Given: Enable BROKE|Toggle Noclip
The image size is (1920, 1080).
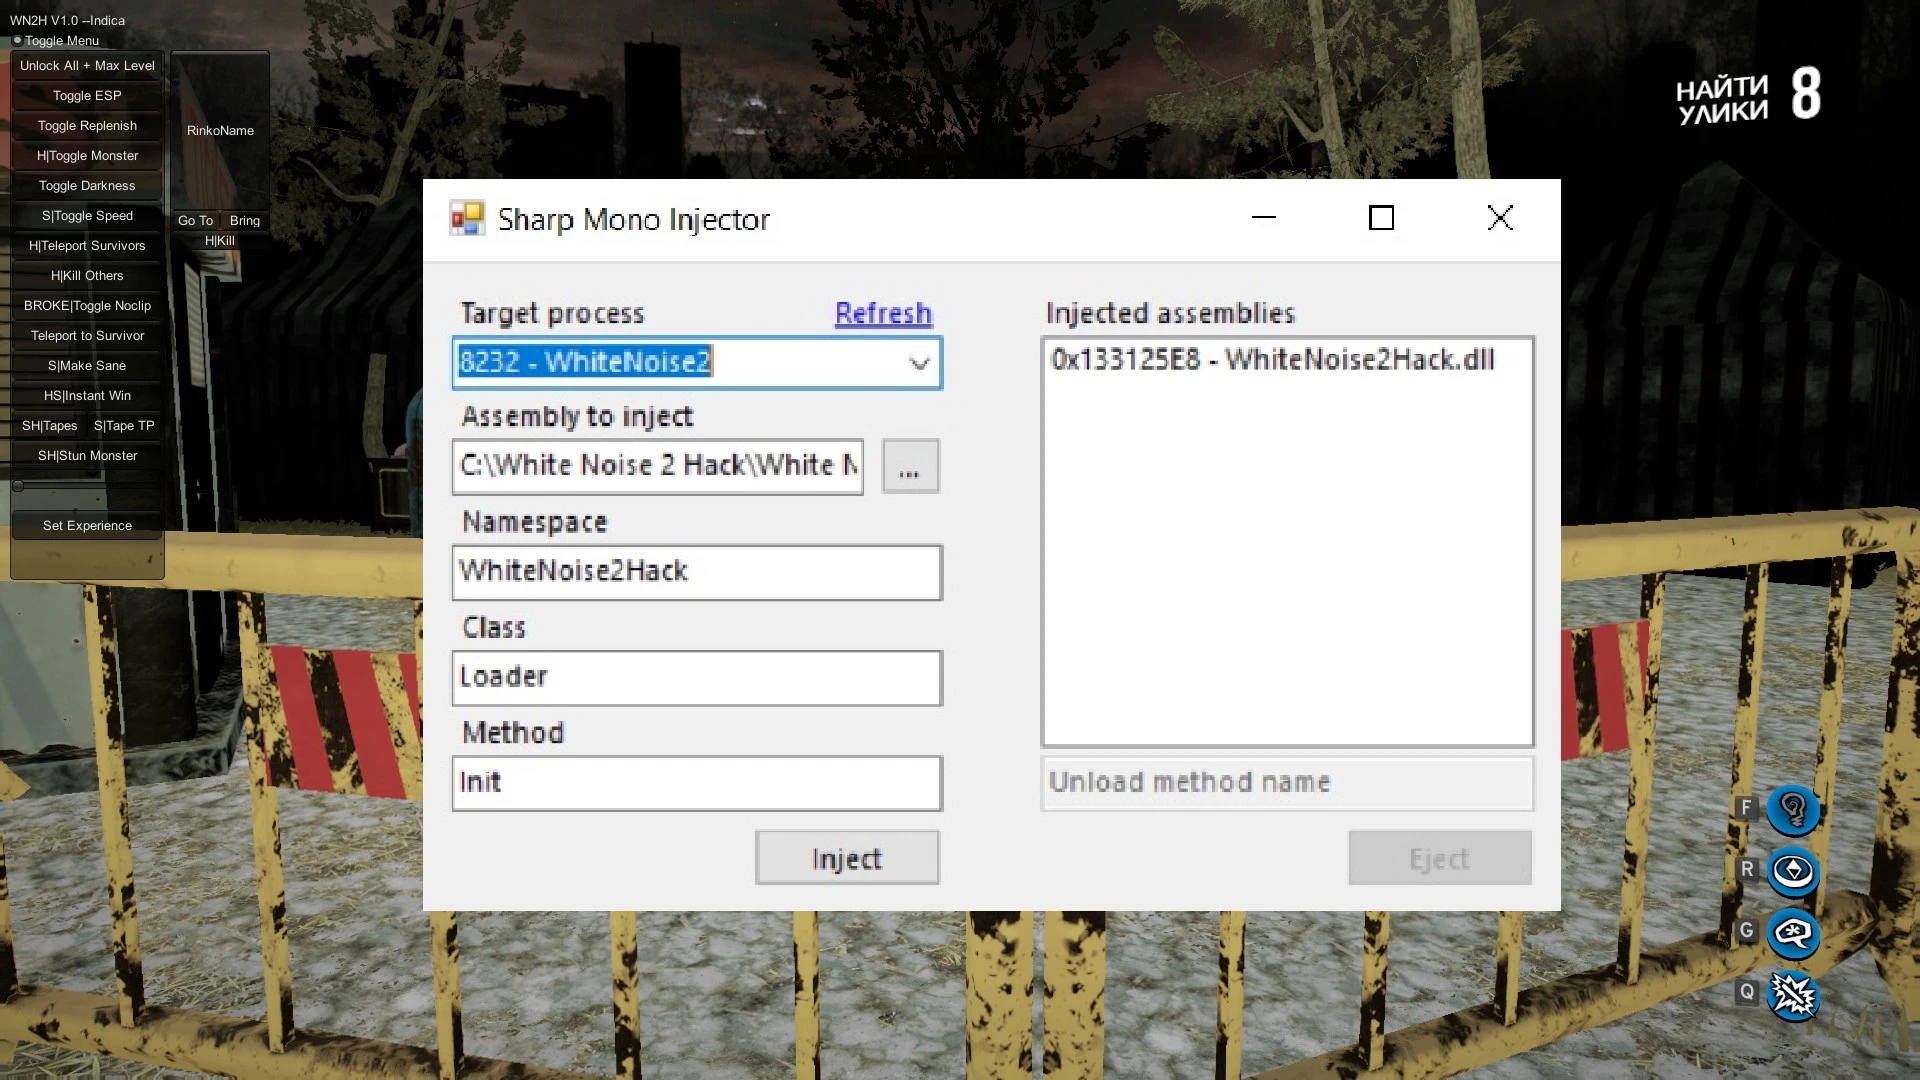Looking at the screenshot, I should pos(86,305).
